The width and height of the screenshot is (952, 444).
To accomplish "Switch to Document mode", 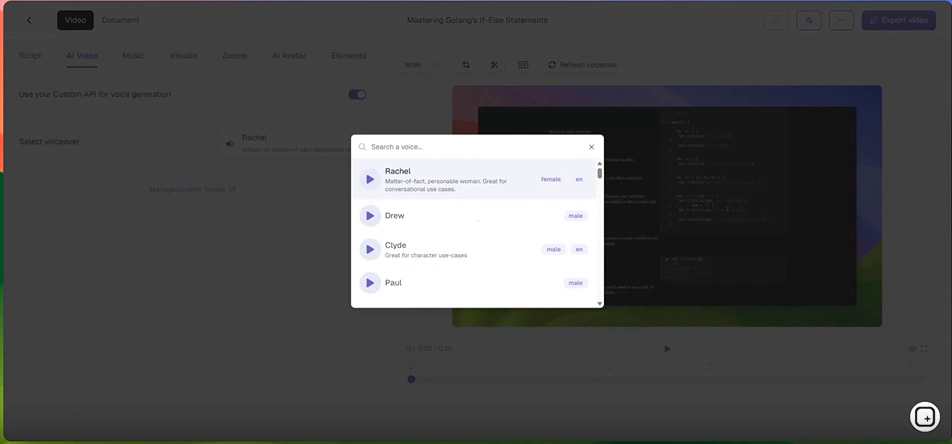I will (x=120, y=20).
